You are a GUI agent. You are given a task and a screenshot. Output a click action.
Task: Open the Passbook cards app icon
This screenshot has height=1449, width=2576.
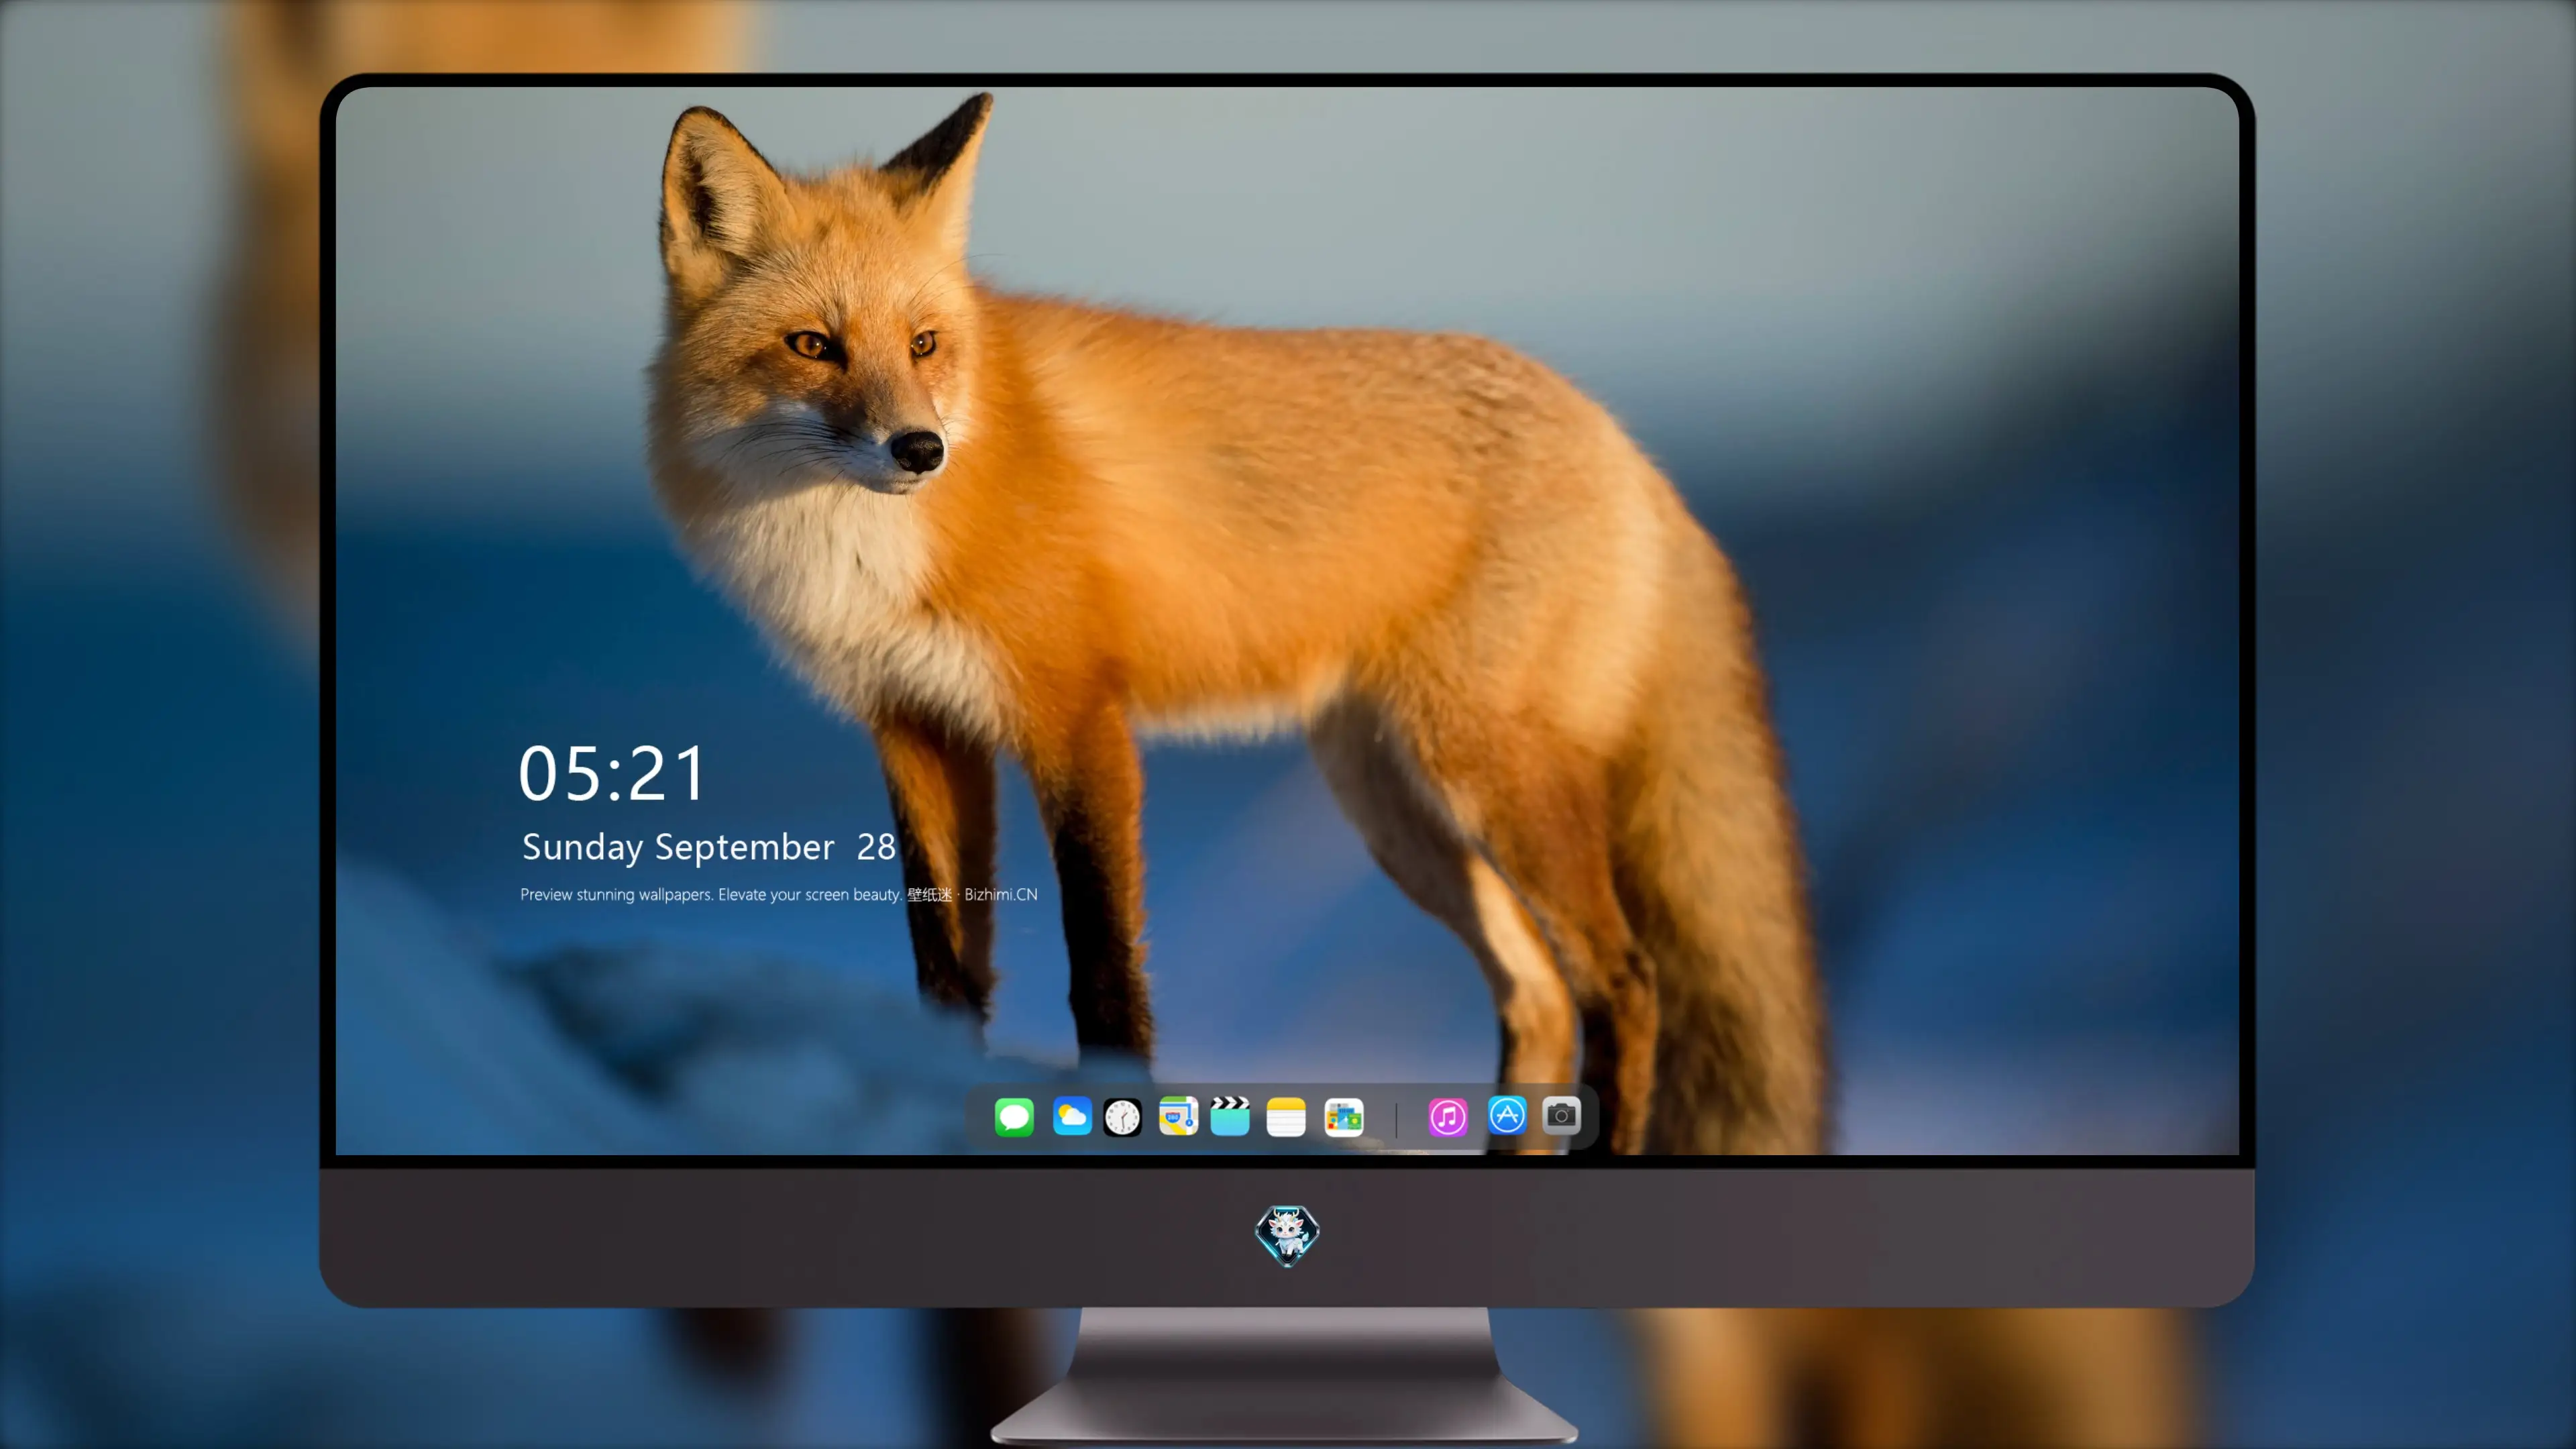1344,1117
